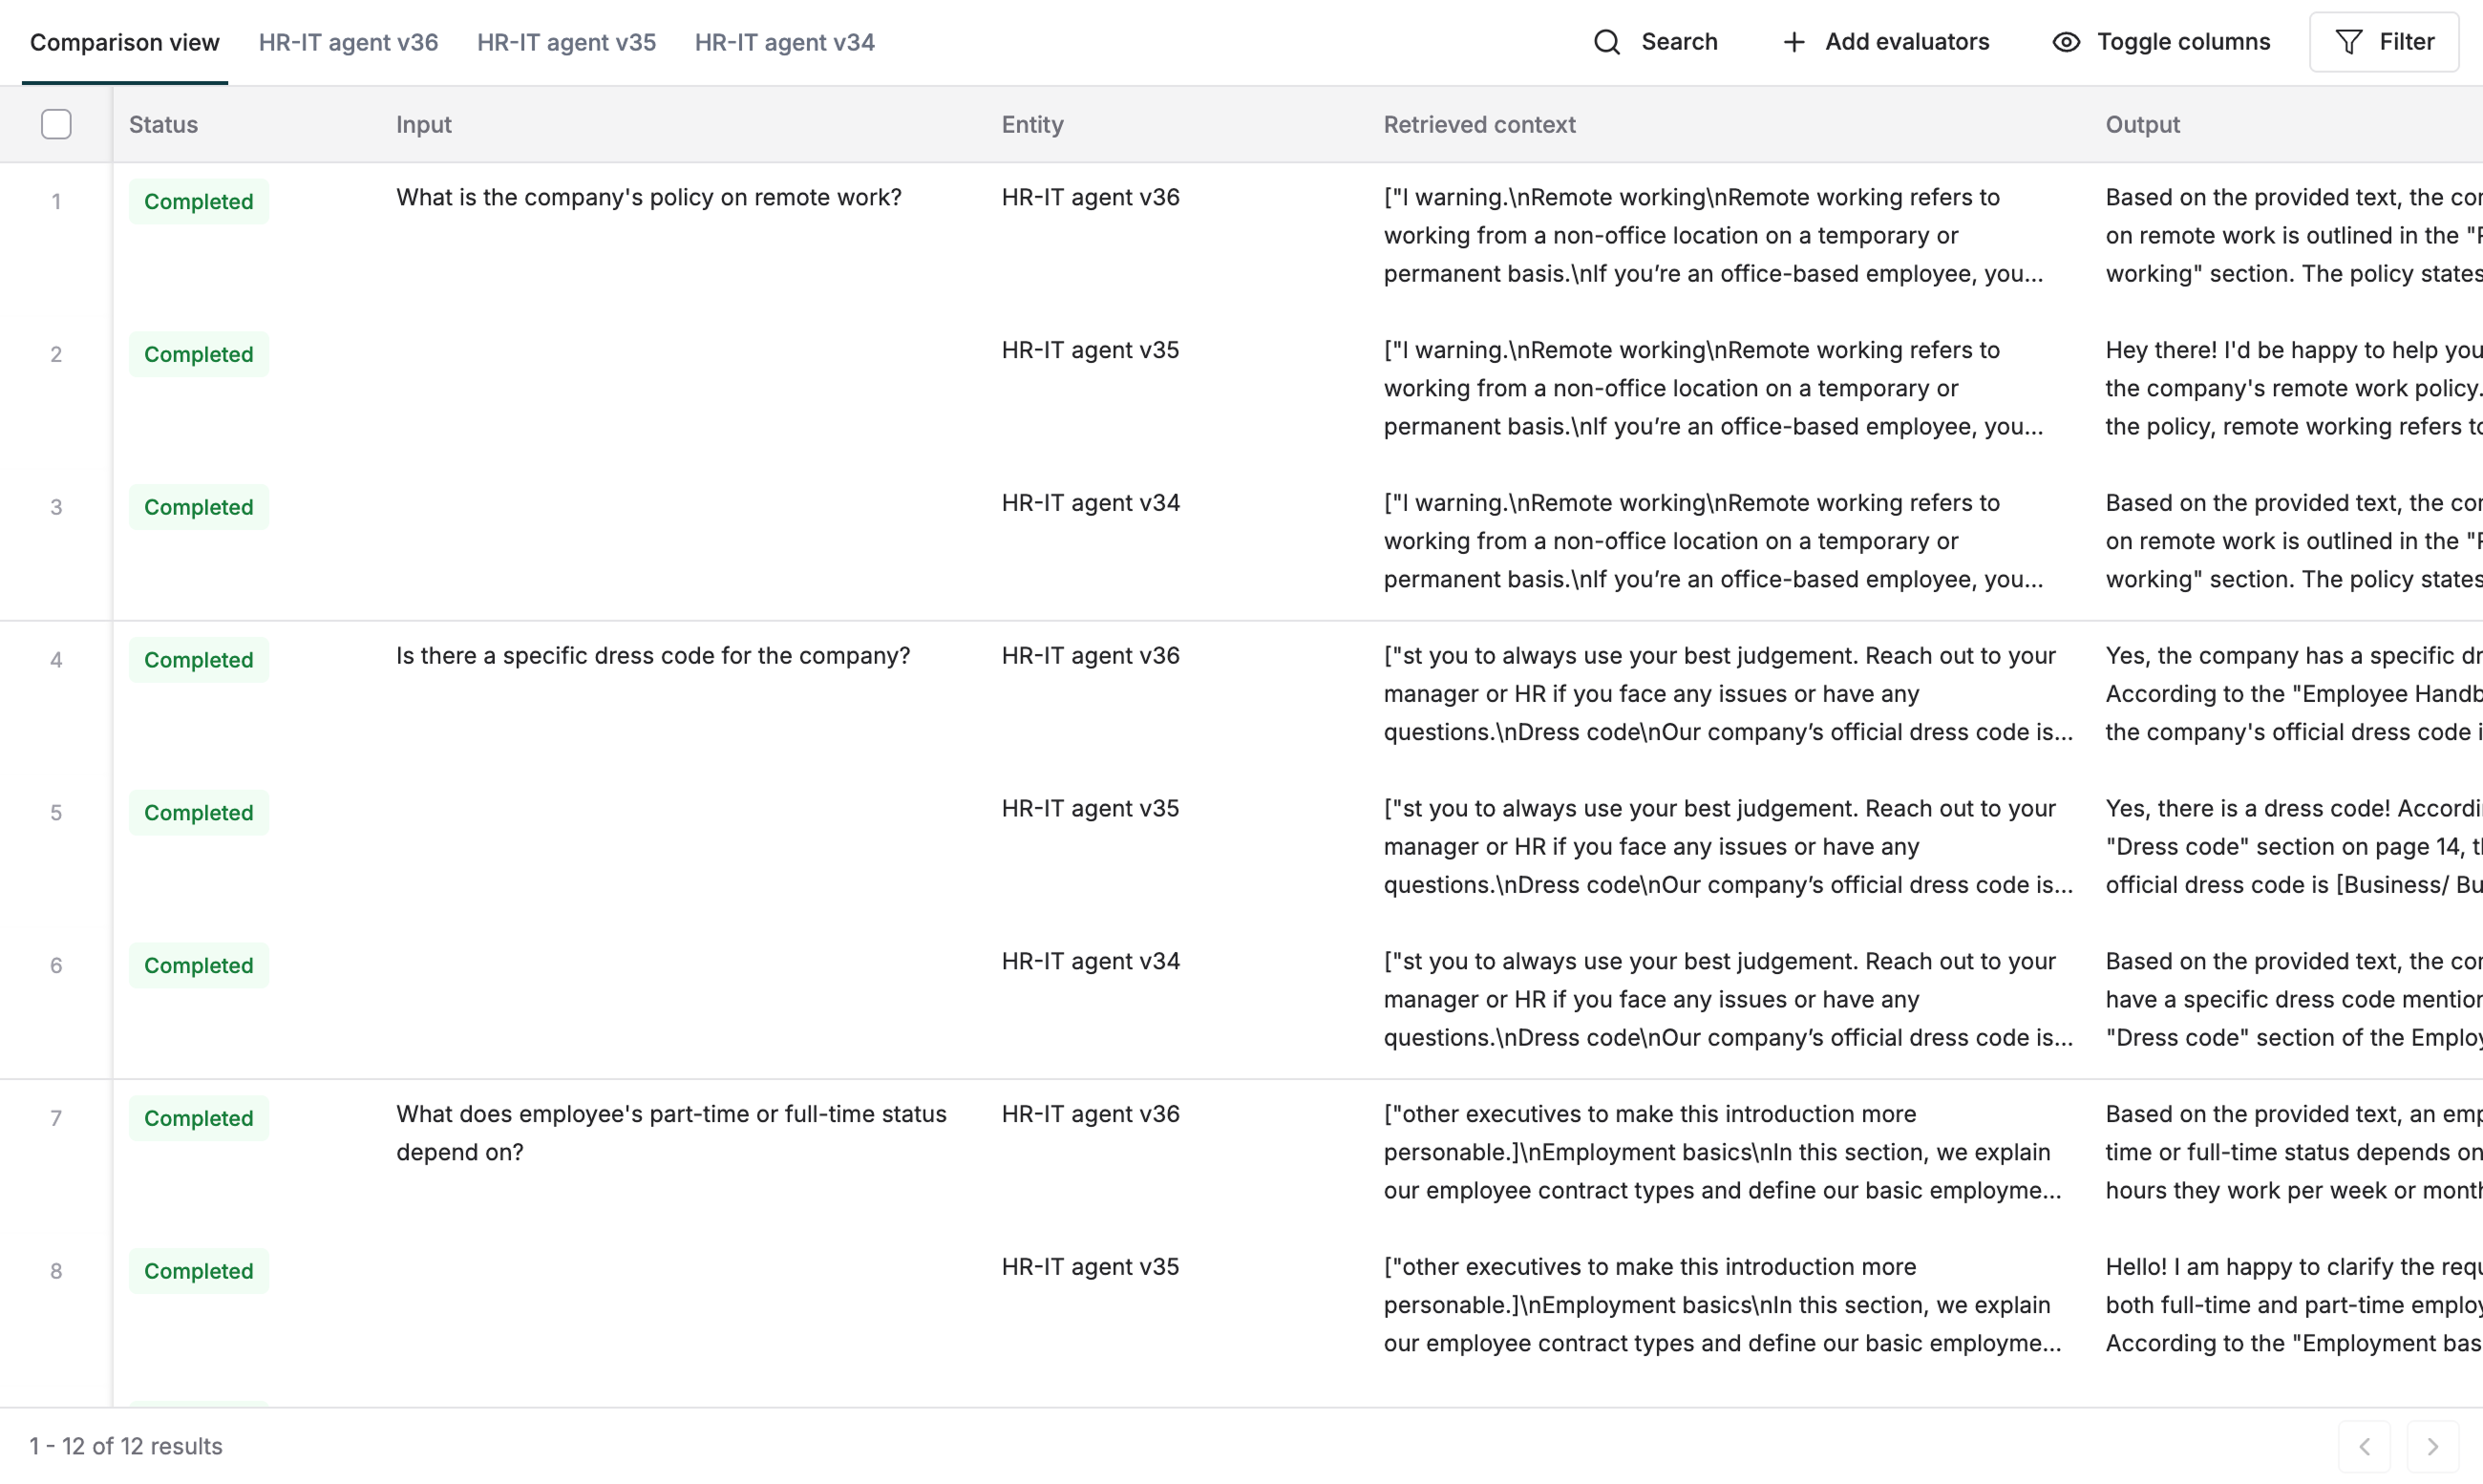Switch to the HR-IT agent v36 tab
Viewport: 2483px width, 1484px height.
(x=348, y=42)
